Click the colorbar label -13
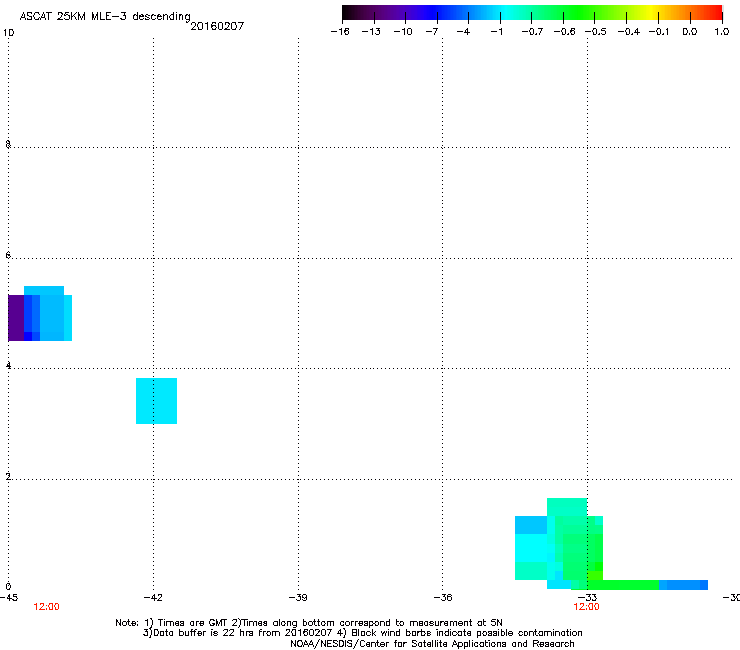 [371, 32]
